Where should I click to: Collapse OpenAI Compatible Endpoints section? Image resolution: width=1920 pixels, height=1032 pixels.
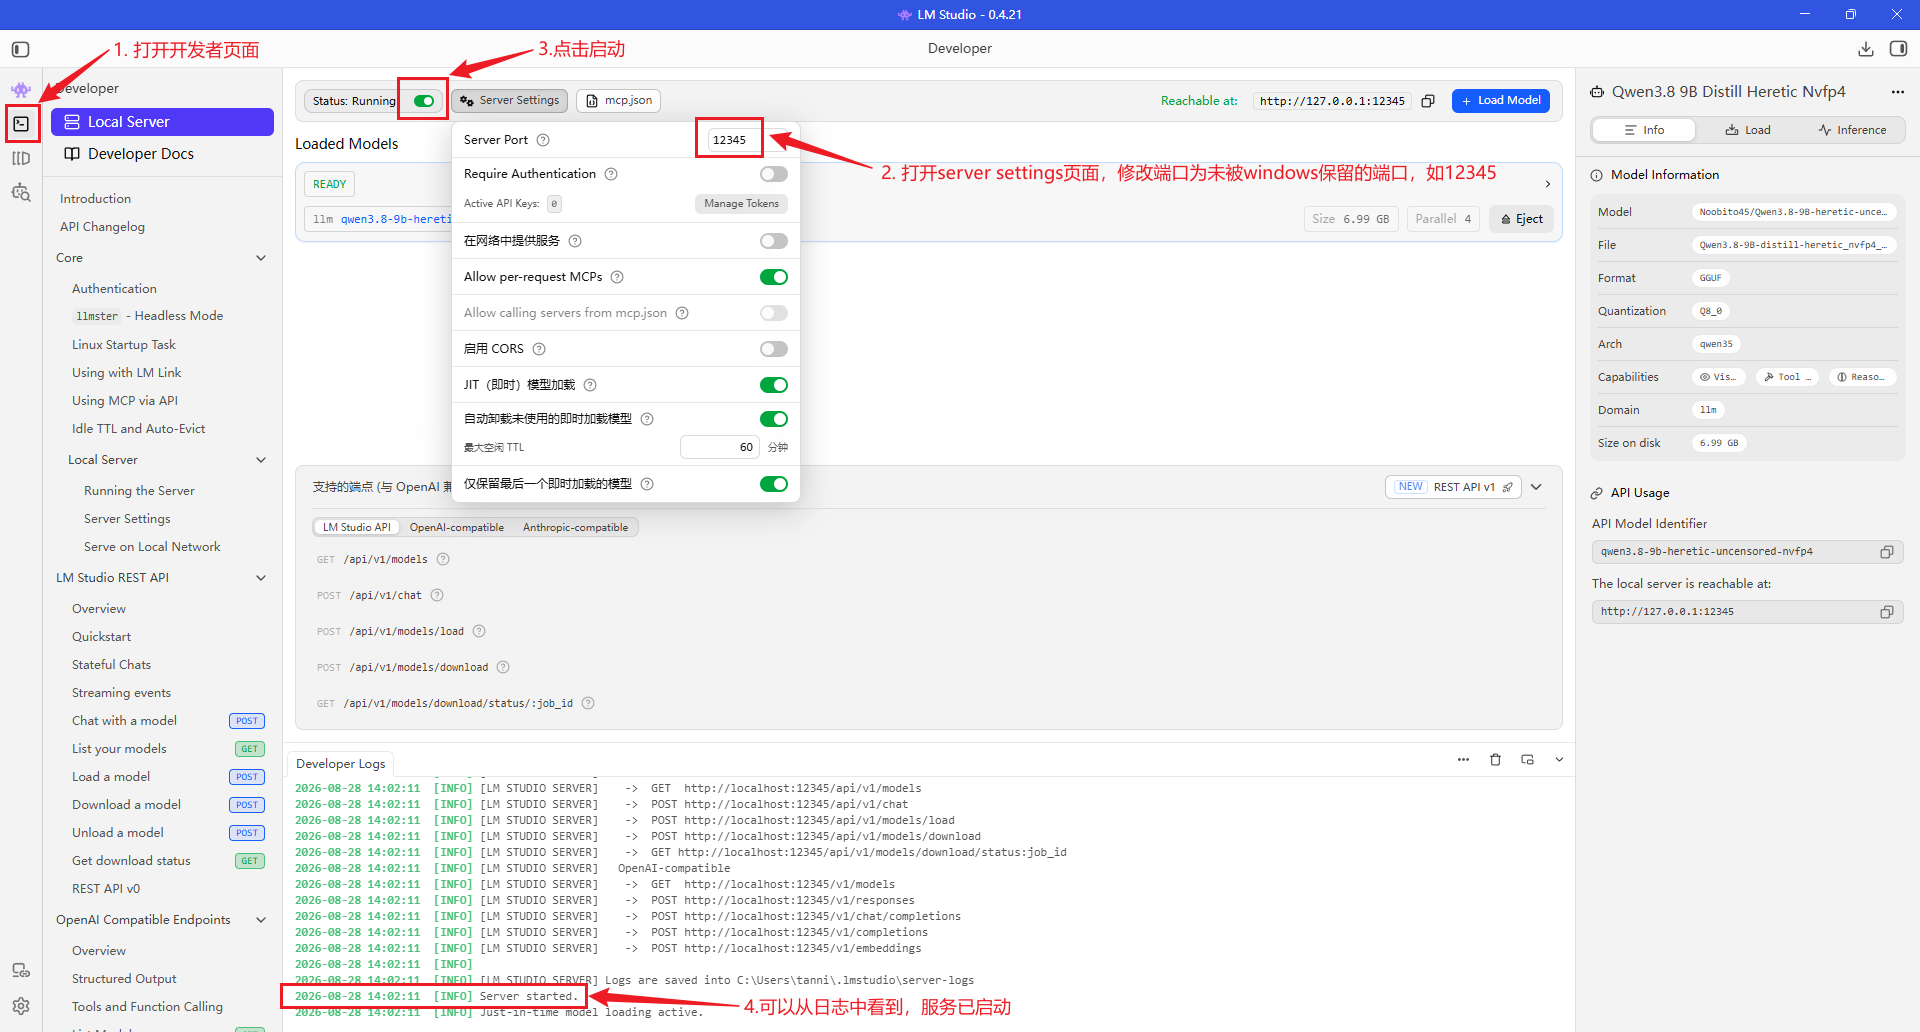pos(261,920)
